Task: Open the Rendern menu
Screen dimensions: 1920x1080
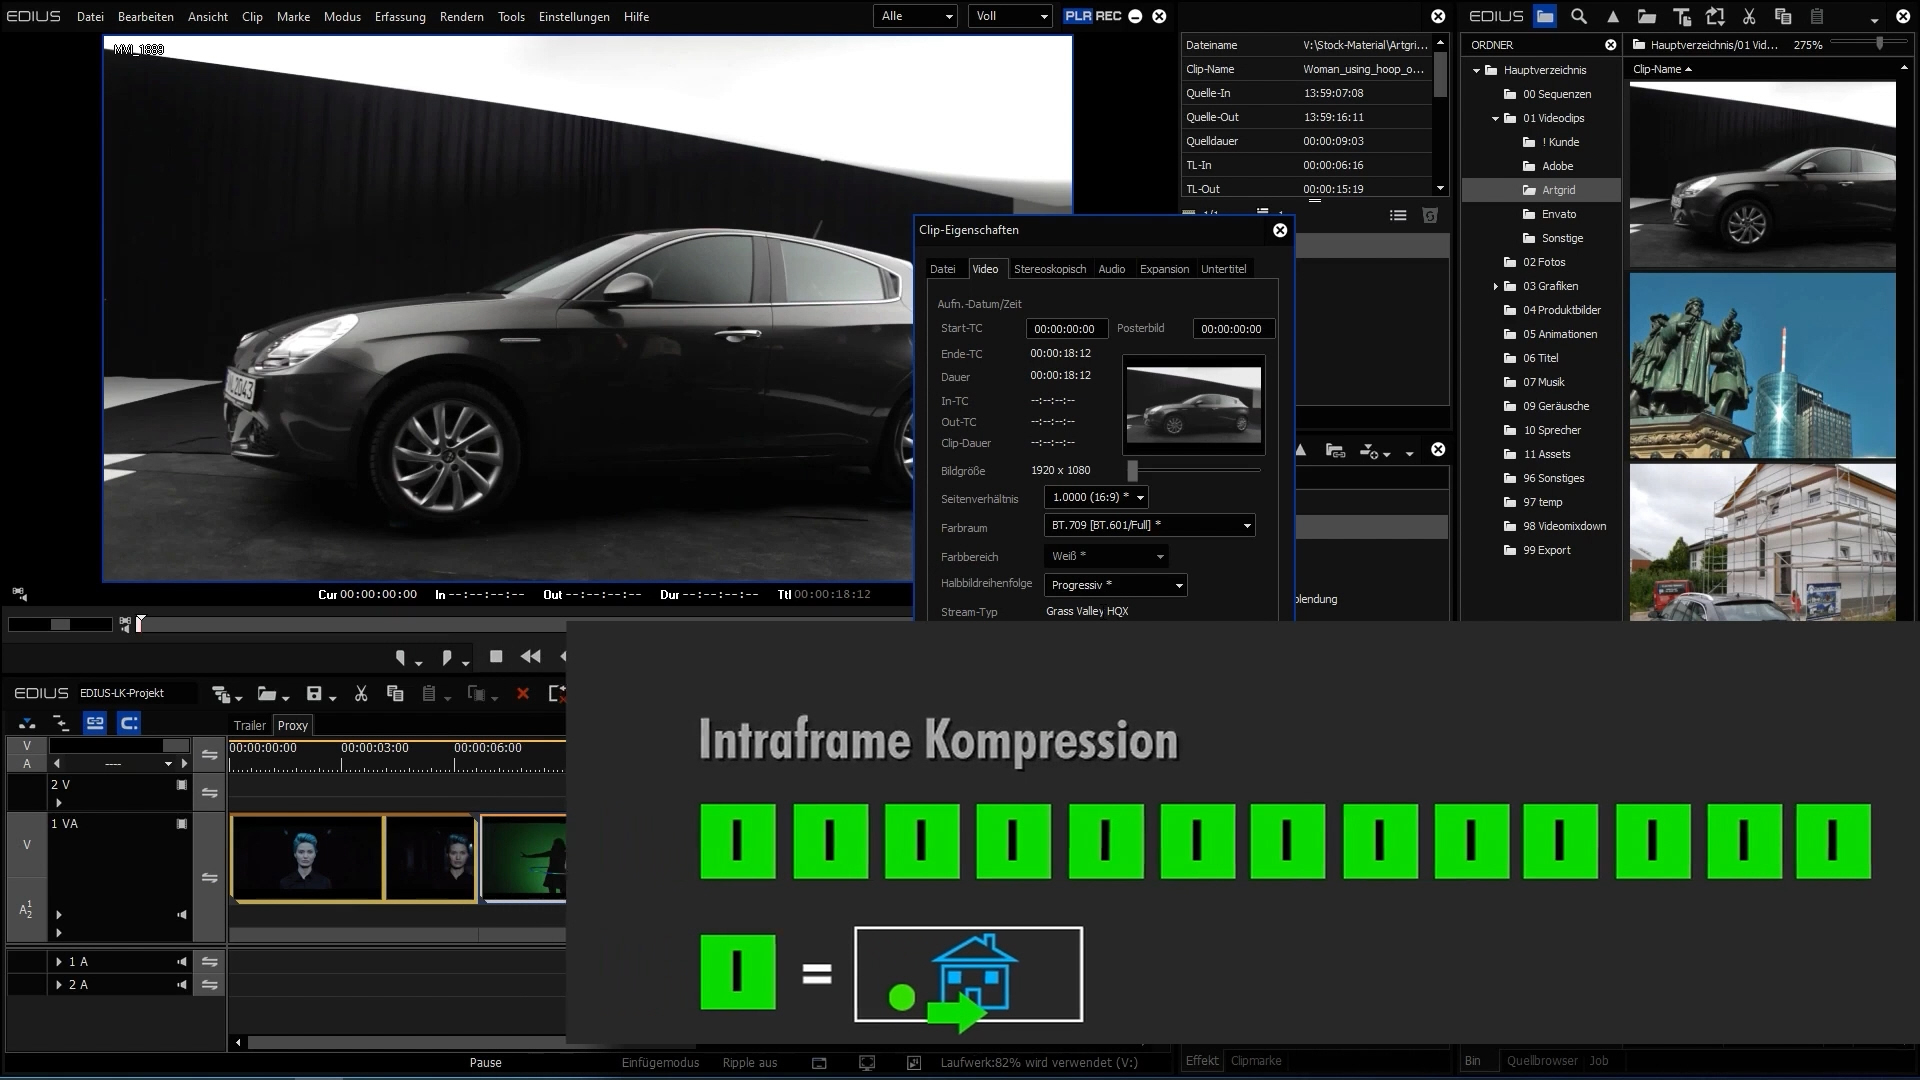Action: pos(461,17)
